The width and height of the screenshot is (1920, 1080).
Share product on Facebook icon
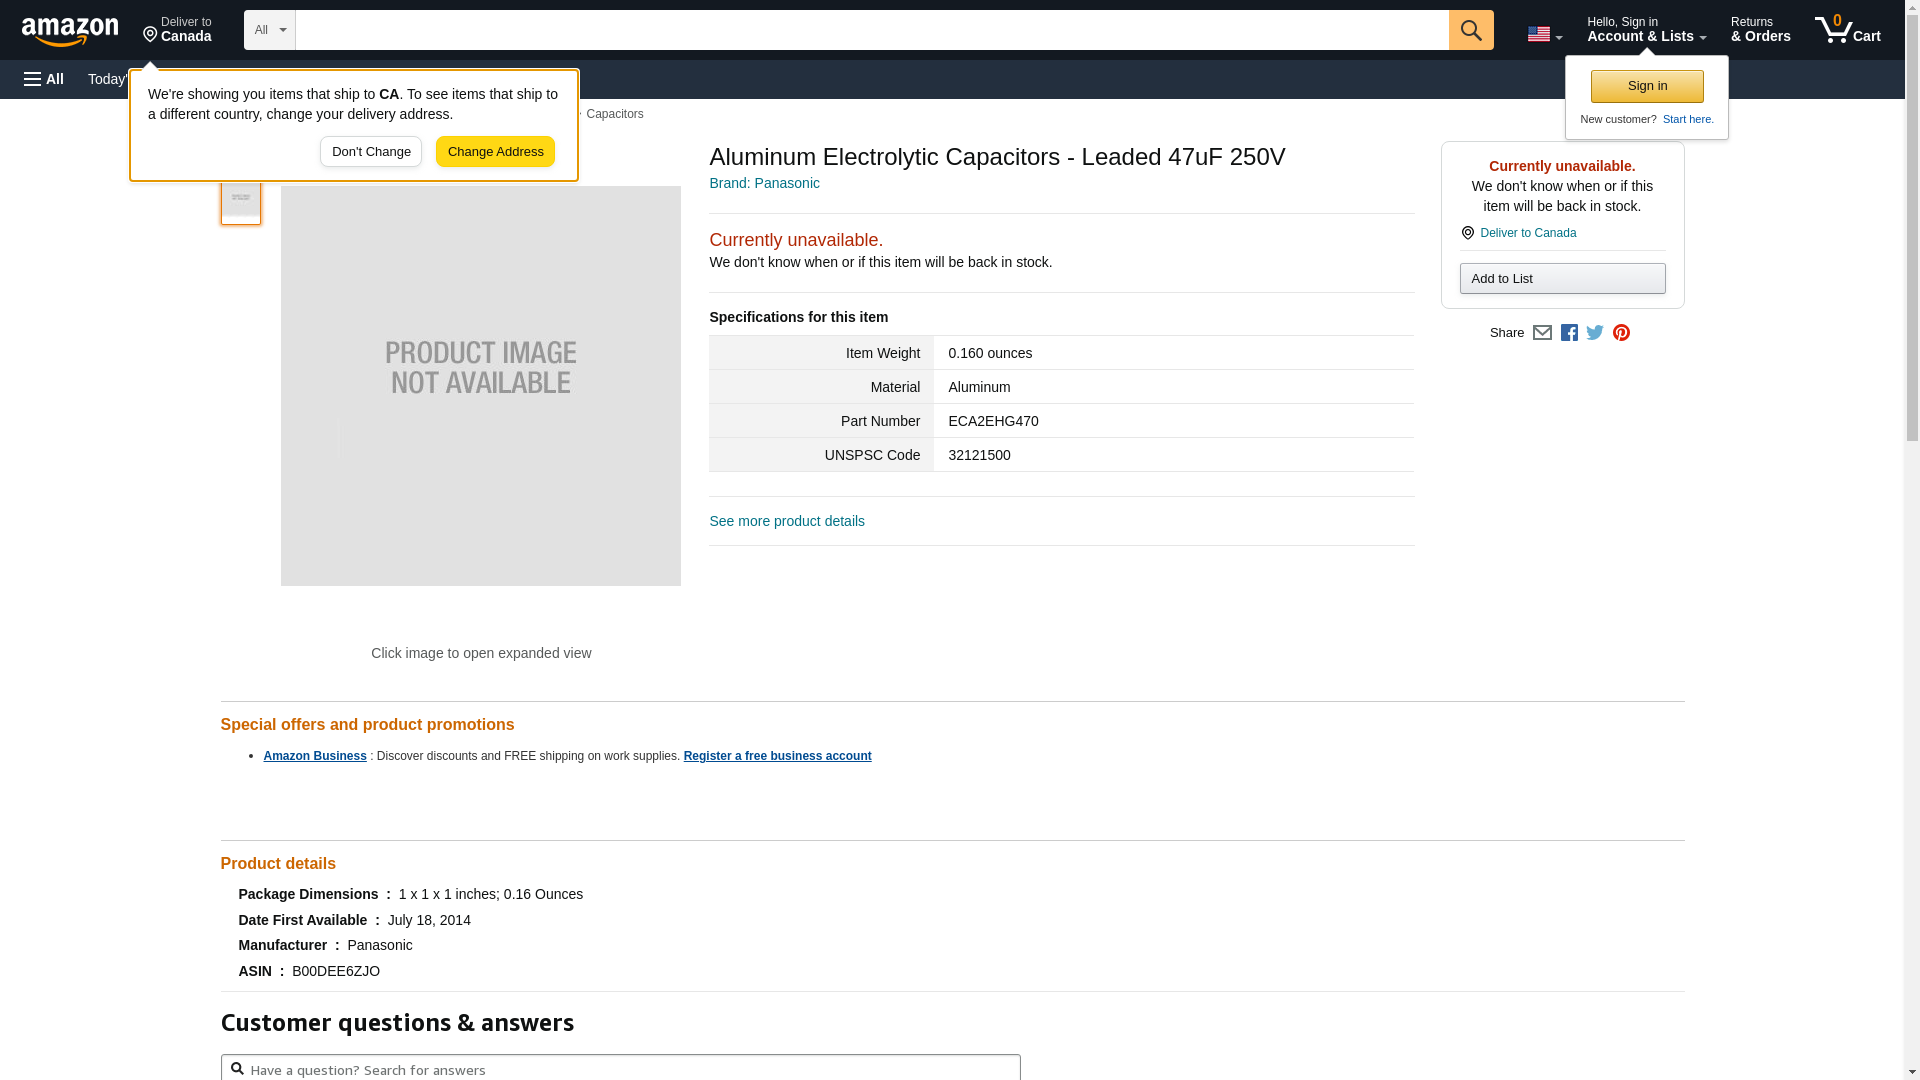tap(1569, 333)
